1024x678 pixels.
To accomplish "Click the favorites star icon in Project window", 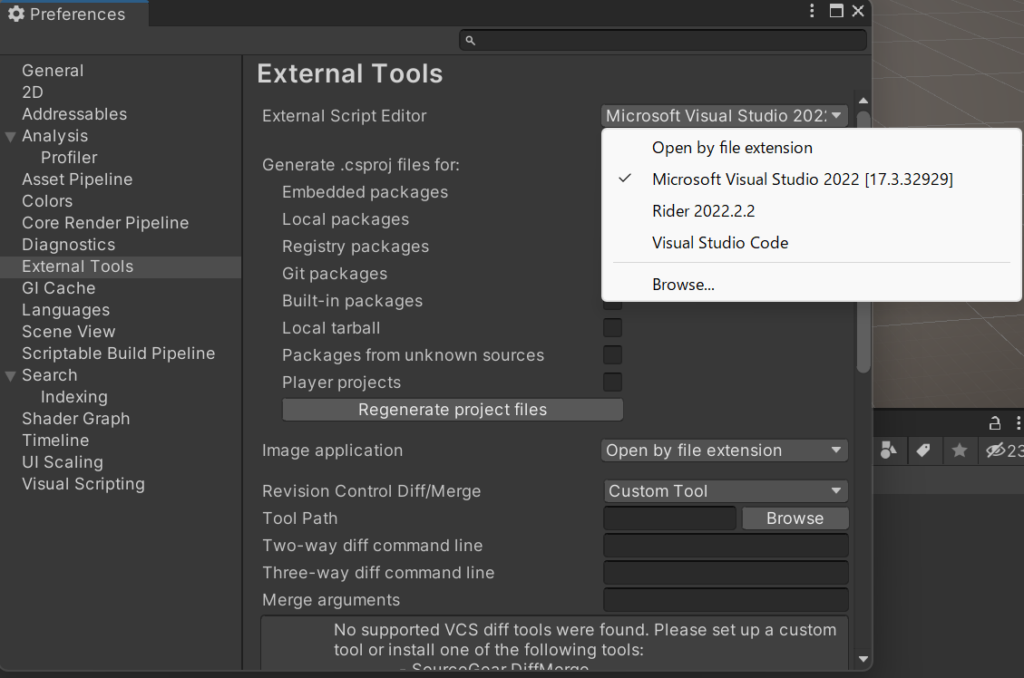I will coord(959,450).
